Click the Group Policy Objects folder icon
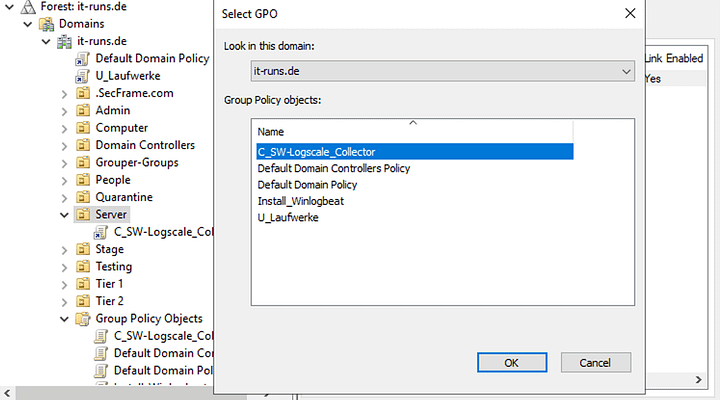This screenshot has height=400, width=720. point(82,319)
